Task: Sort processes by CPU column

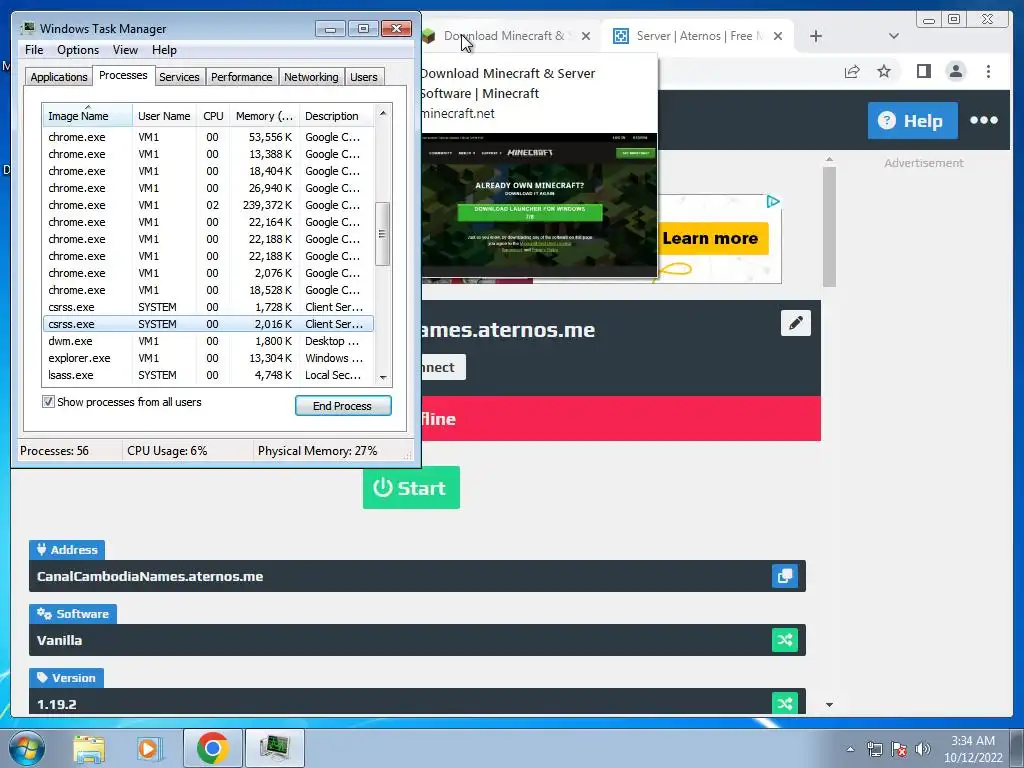Action: [213, 116]
